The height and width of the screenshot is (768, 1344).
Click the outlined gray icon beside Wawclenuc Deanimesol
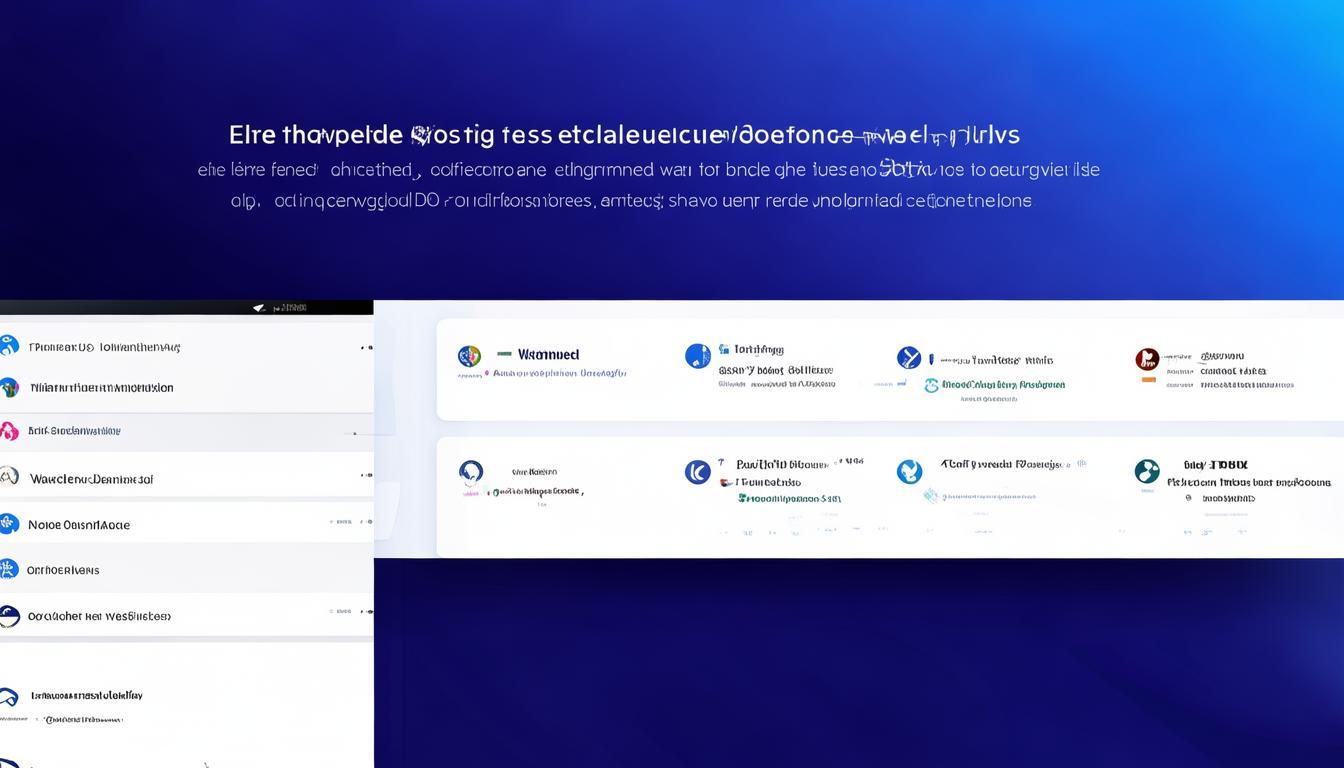9,477
